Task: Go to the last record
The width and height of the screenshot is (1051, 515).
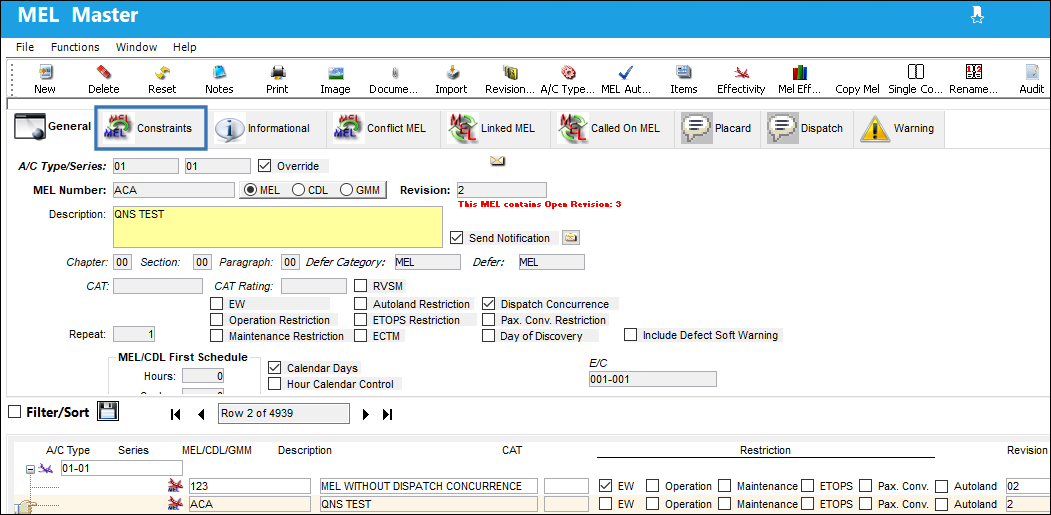Action: (x=387, y=414)
